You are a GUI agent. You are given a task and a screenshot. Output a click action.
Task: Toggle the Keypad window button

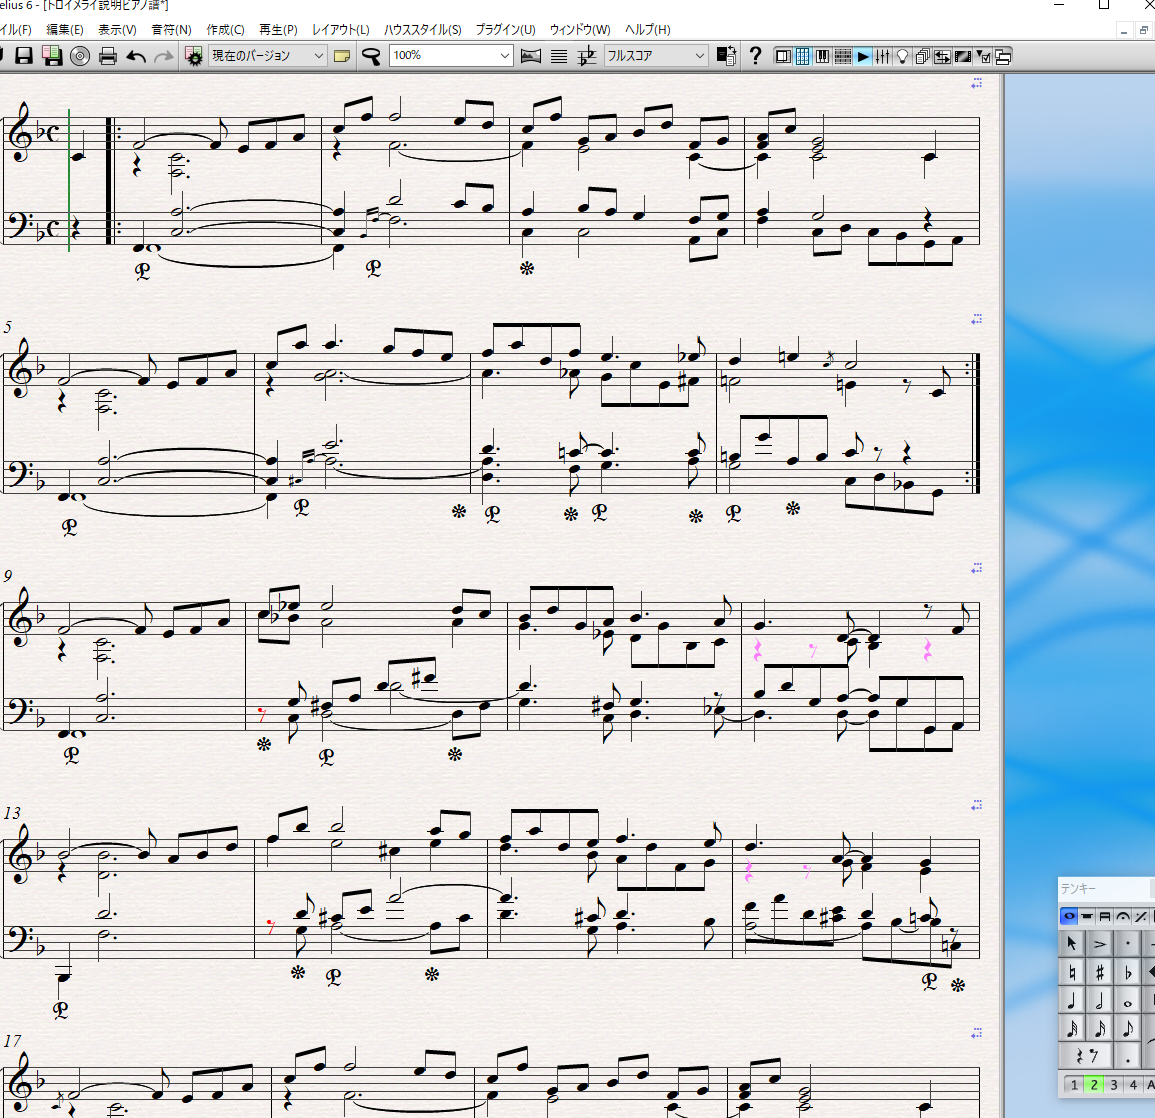pyautogui.click(x=803, y=56)
